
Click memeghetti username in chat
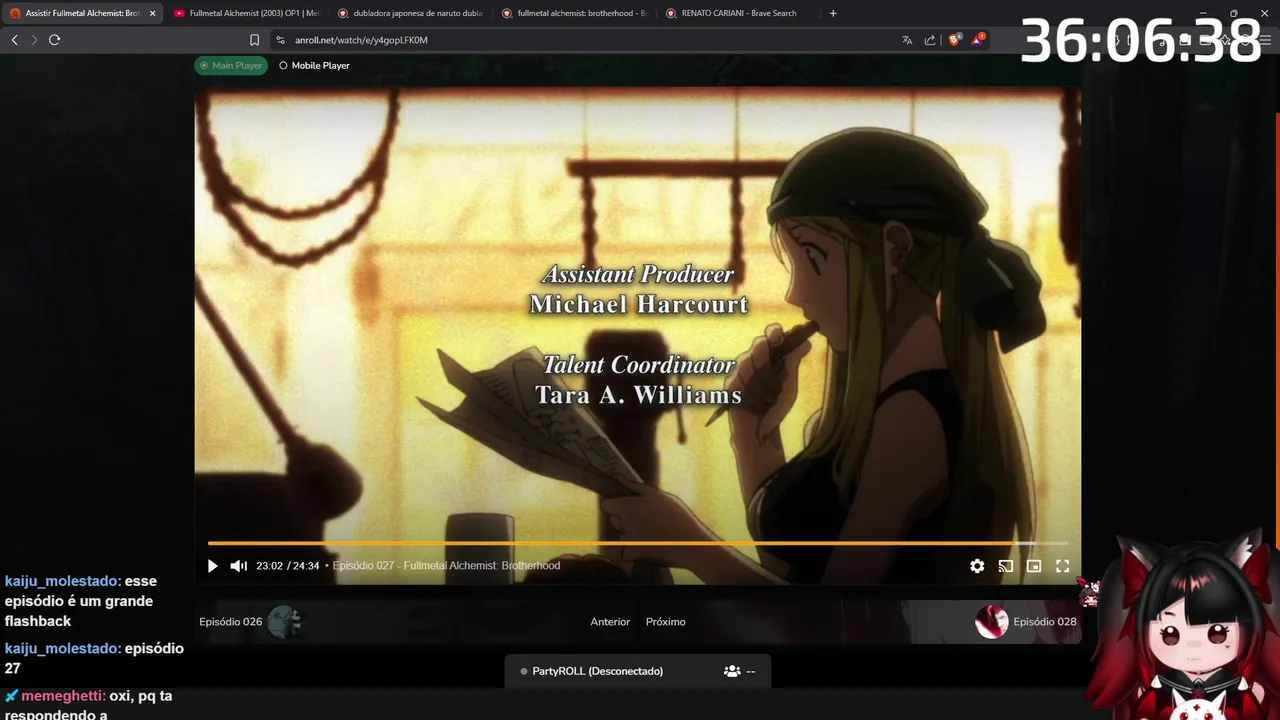click(x=62, y=696)
